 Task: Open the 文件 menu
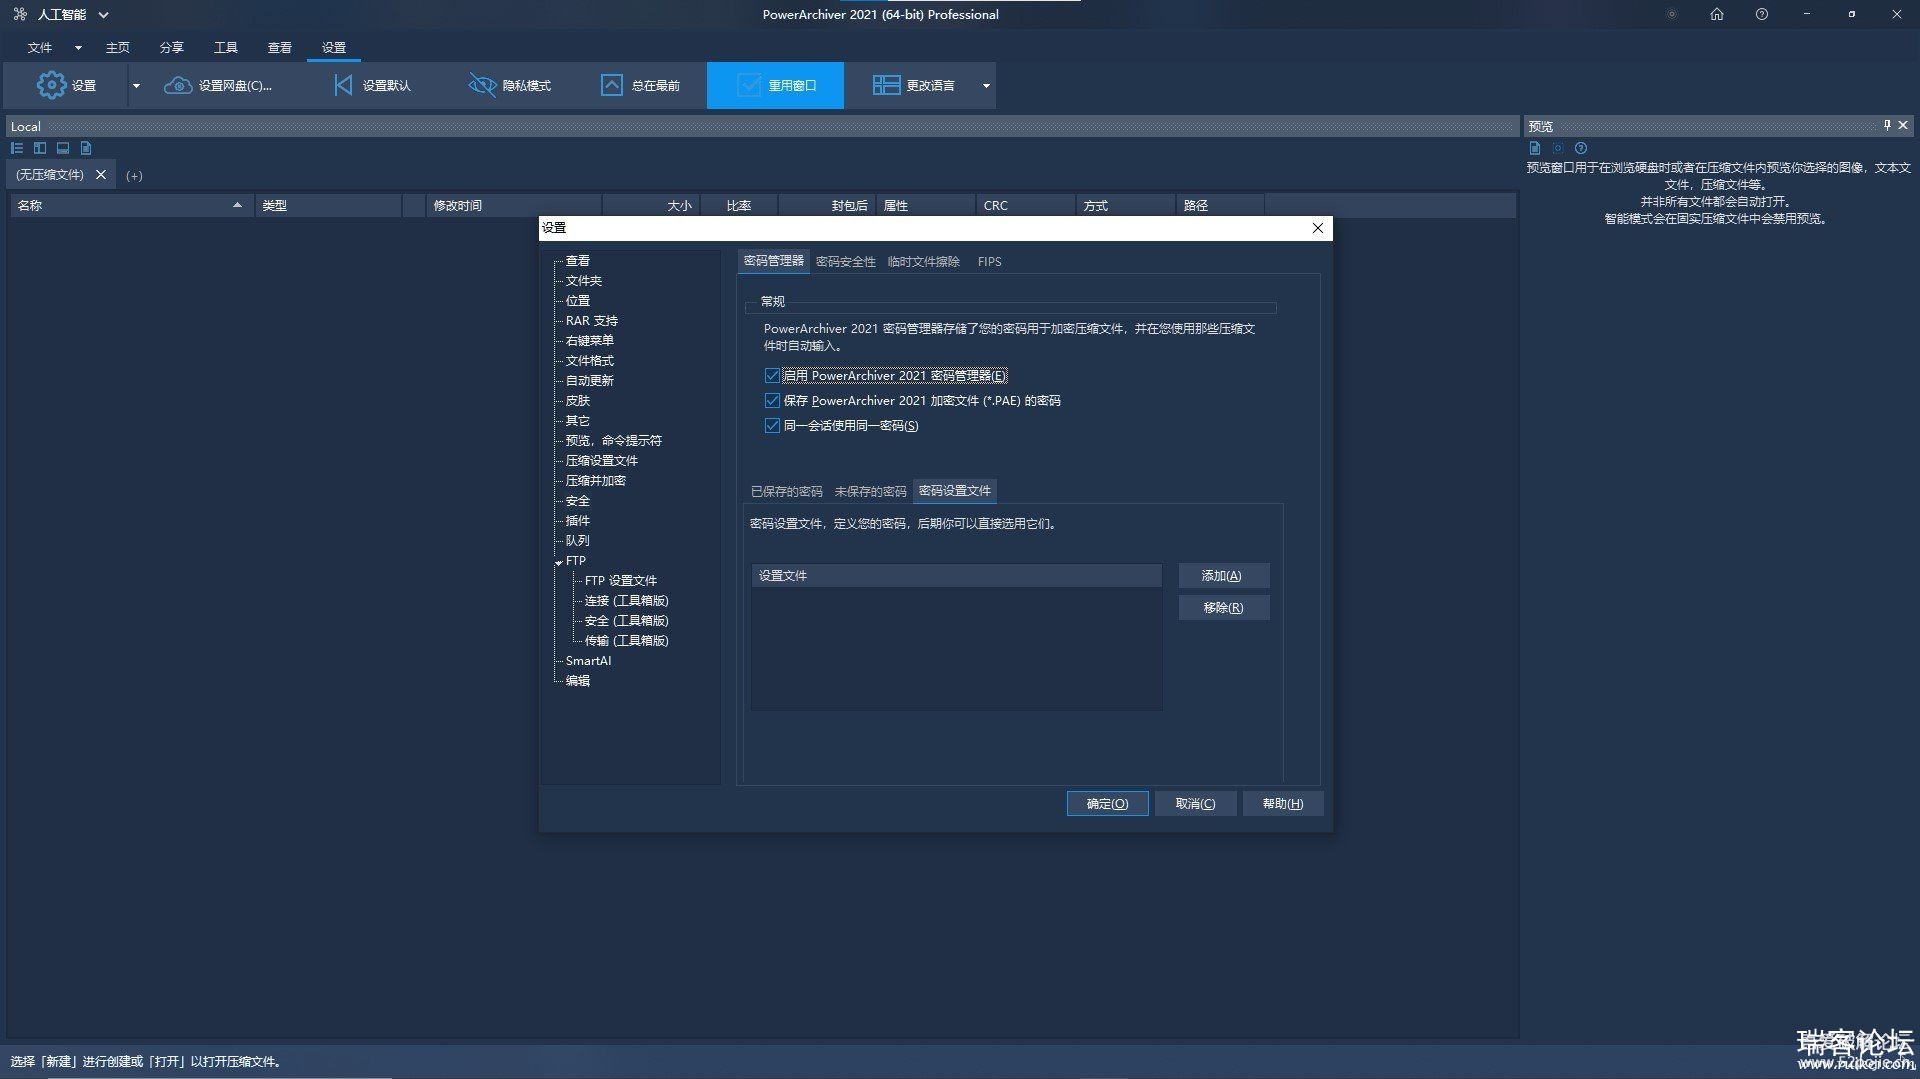pos(40,47)
